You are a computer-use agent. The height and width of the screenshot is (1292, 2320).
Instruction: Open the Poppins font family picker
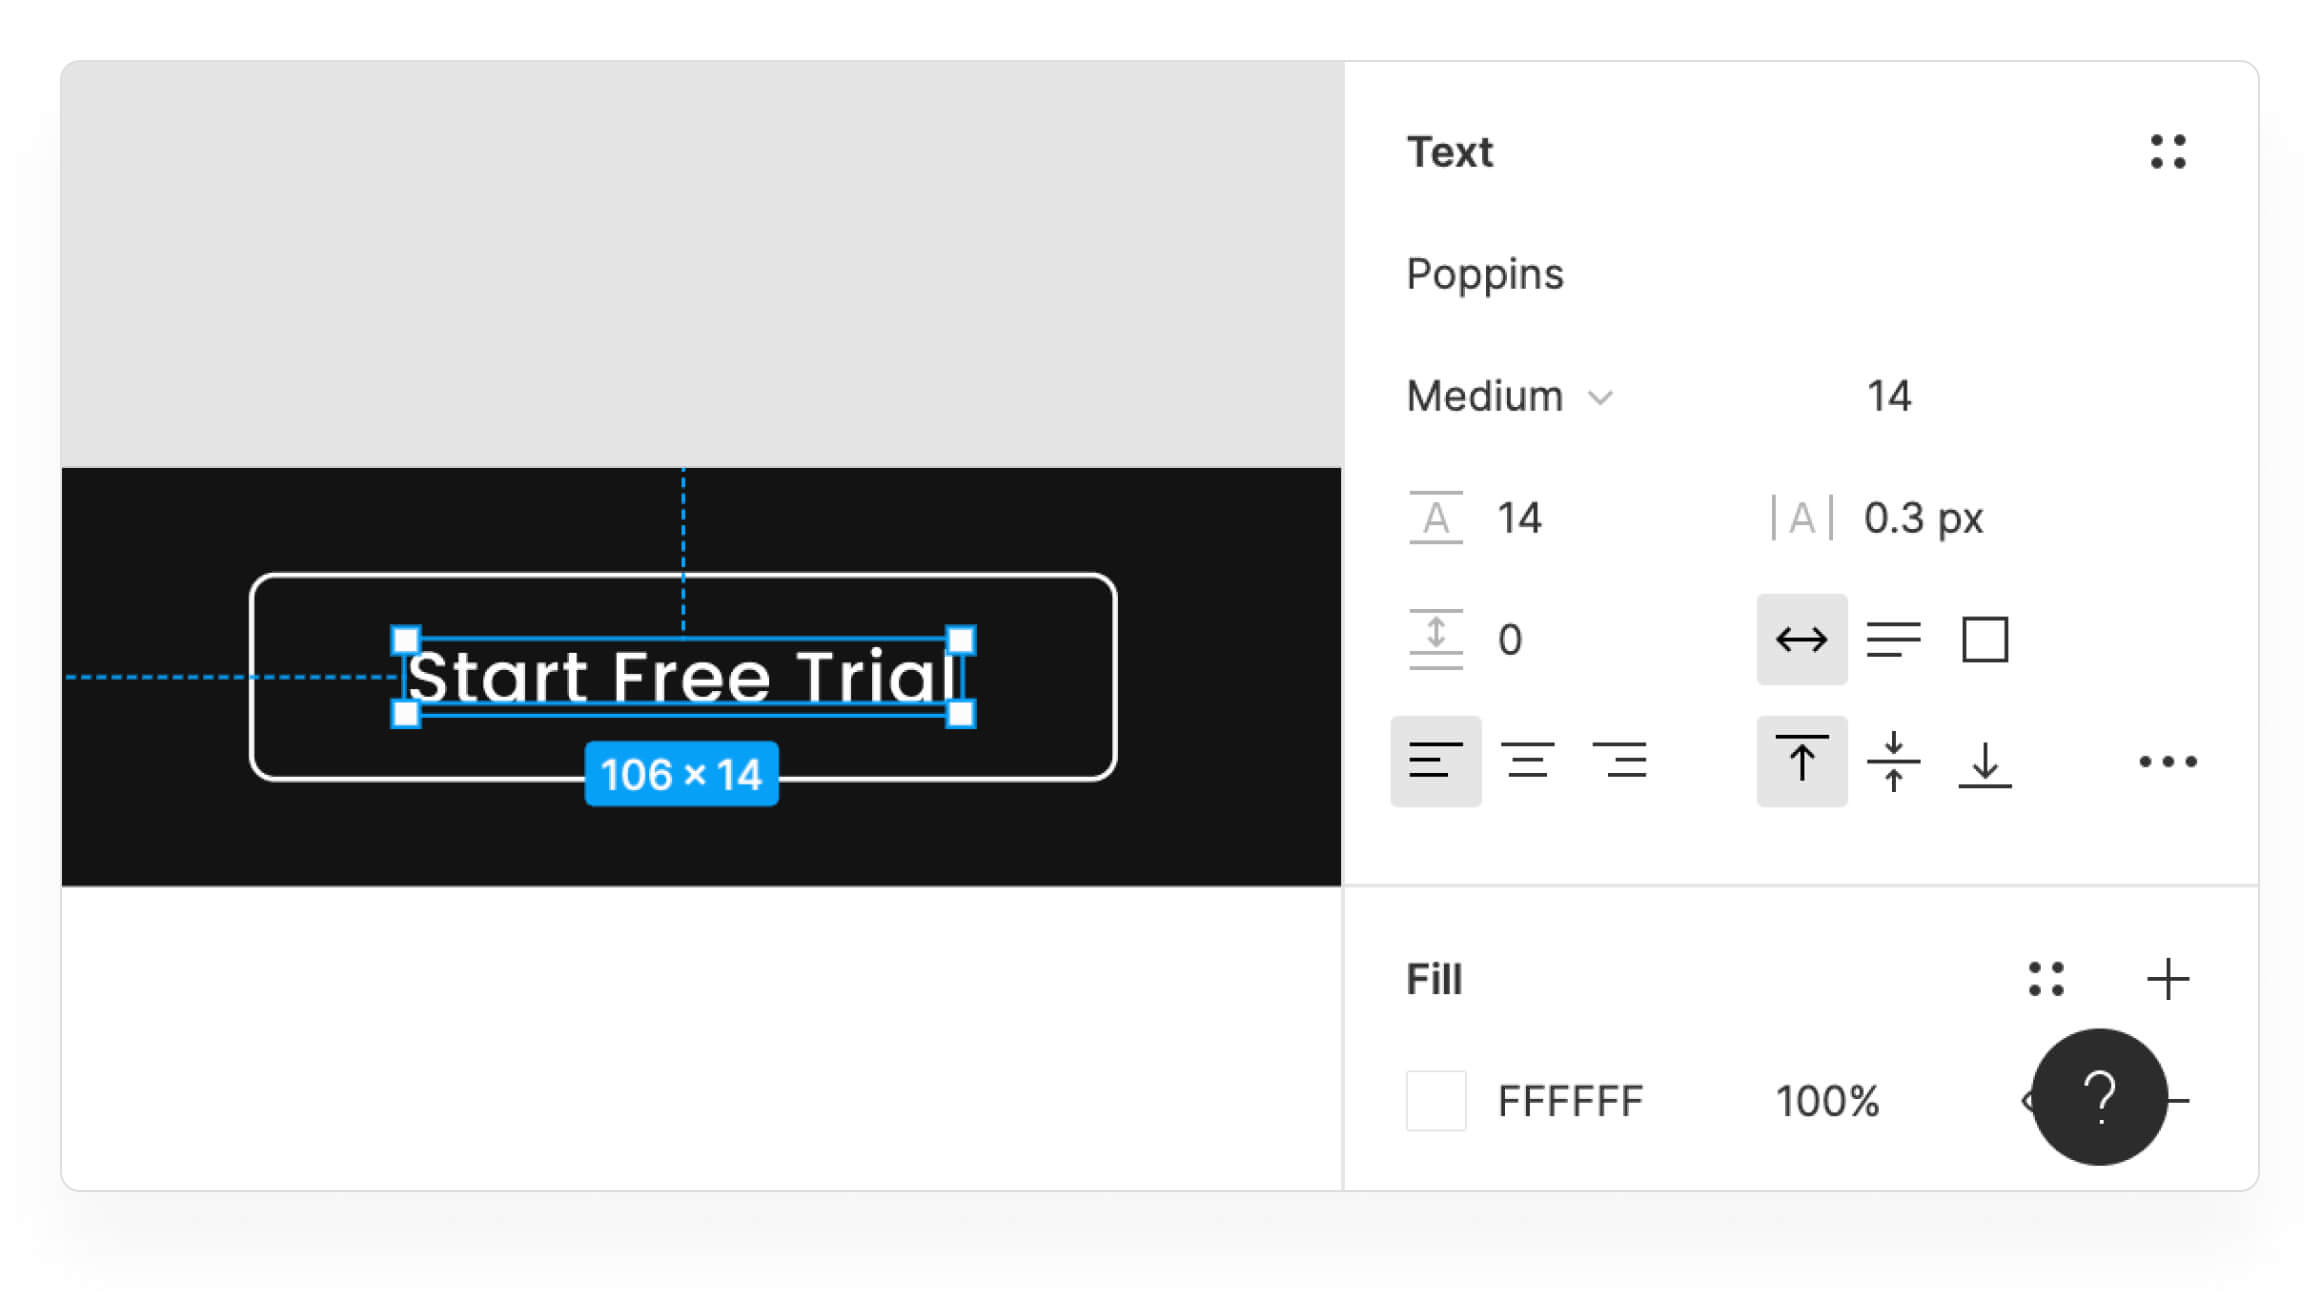[x=1485, y=274]
